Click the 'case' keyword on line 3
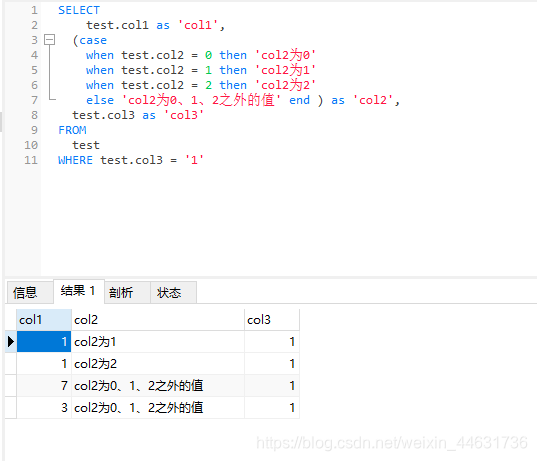537x461 pixels. pos(93,40)
